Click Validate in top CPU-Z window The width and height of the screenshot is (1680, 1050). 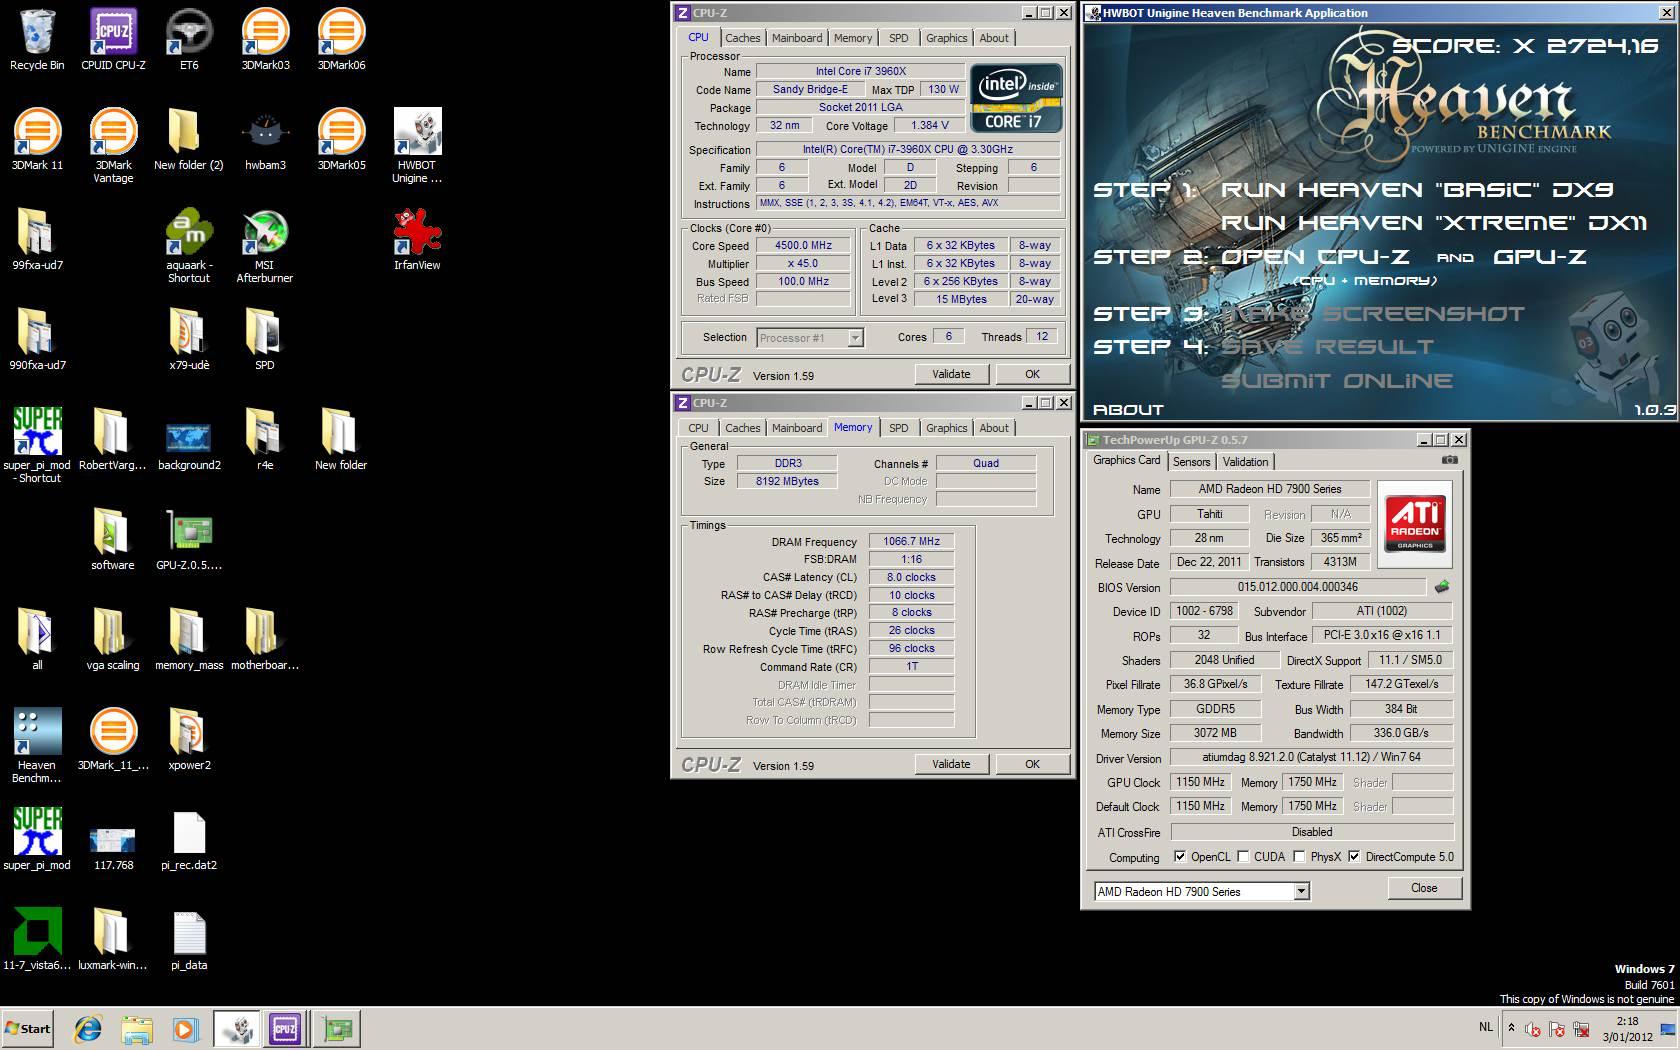click(x=951, y=374)
